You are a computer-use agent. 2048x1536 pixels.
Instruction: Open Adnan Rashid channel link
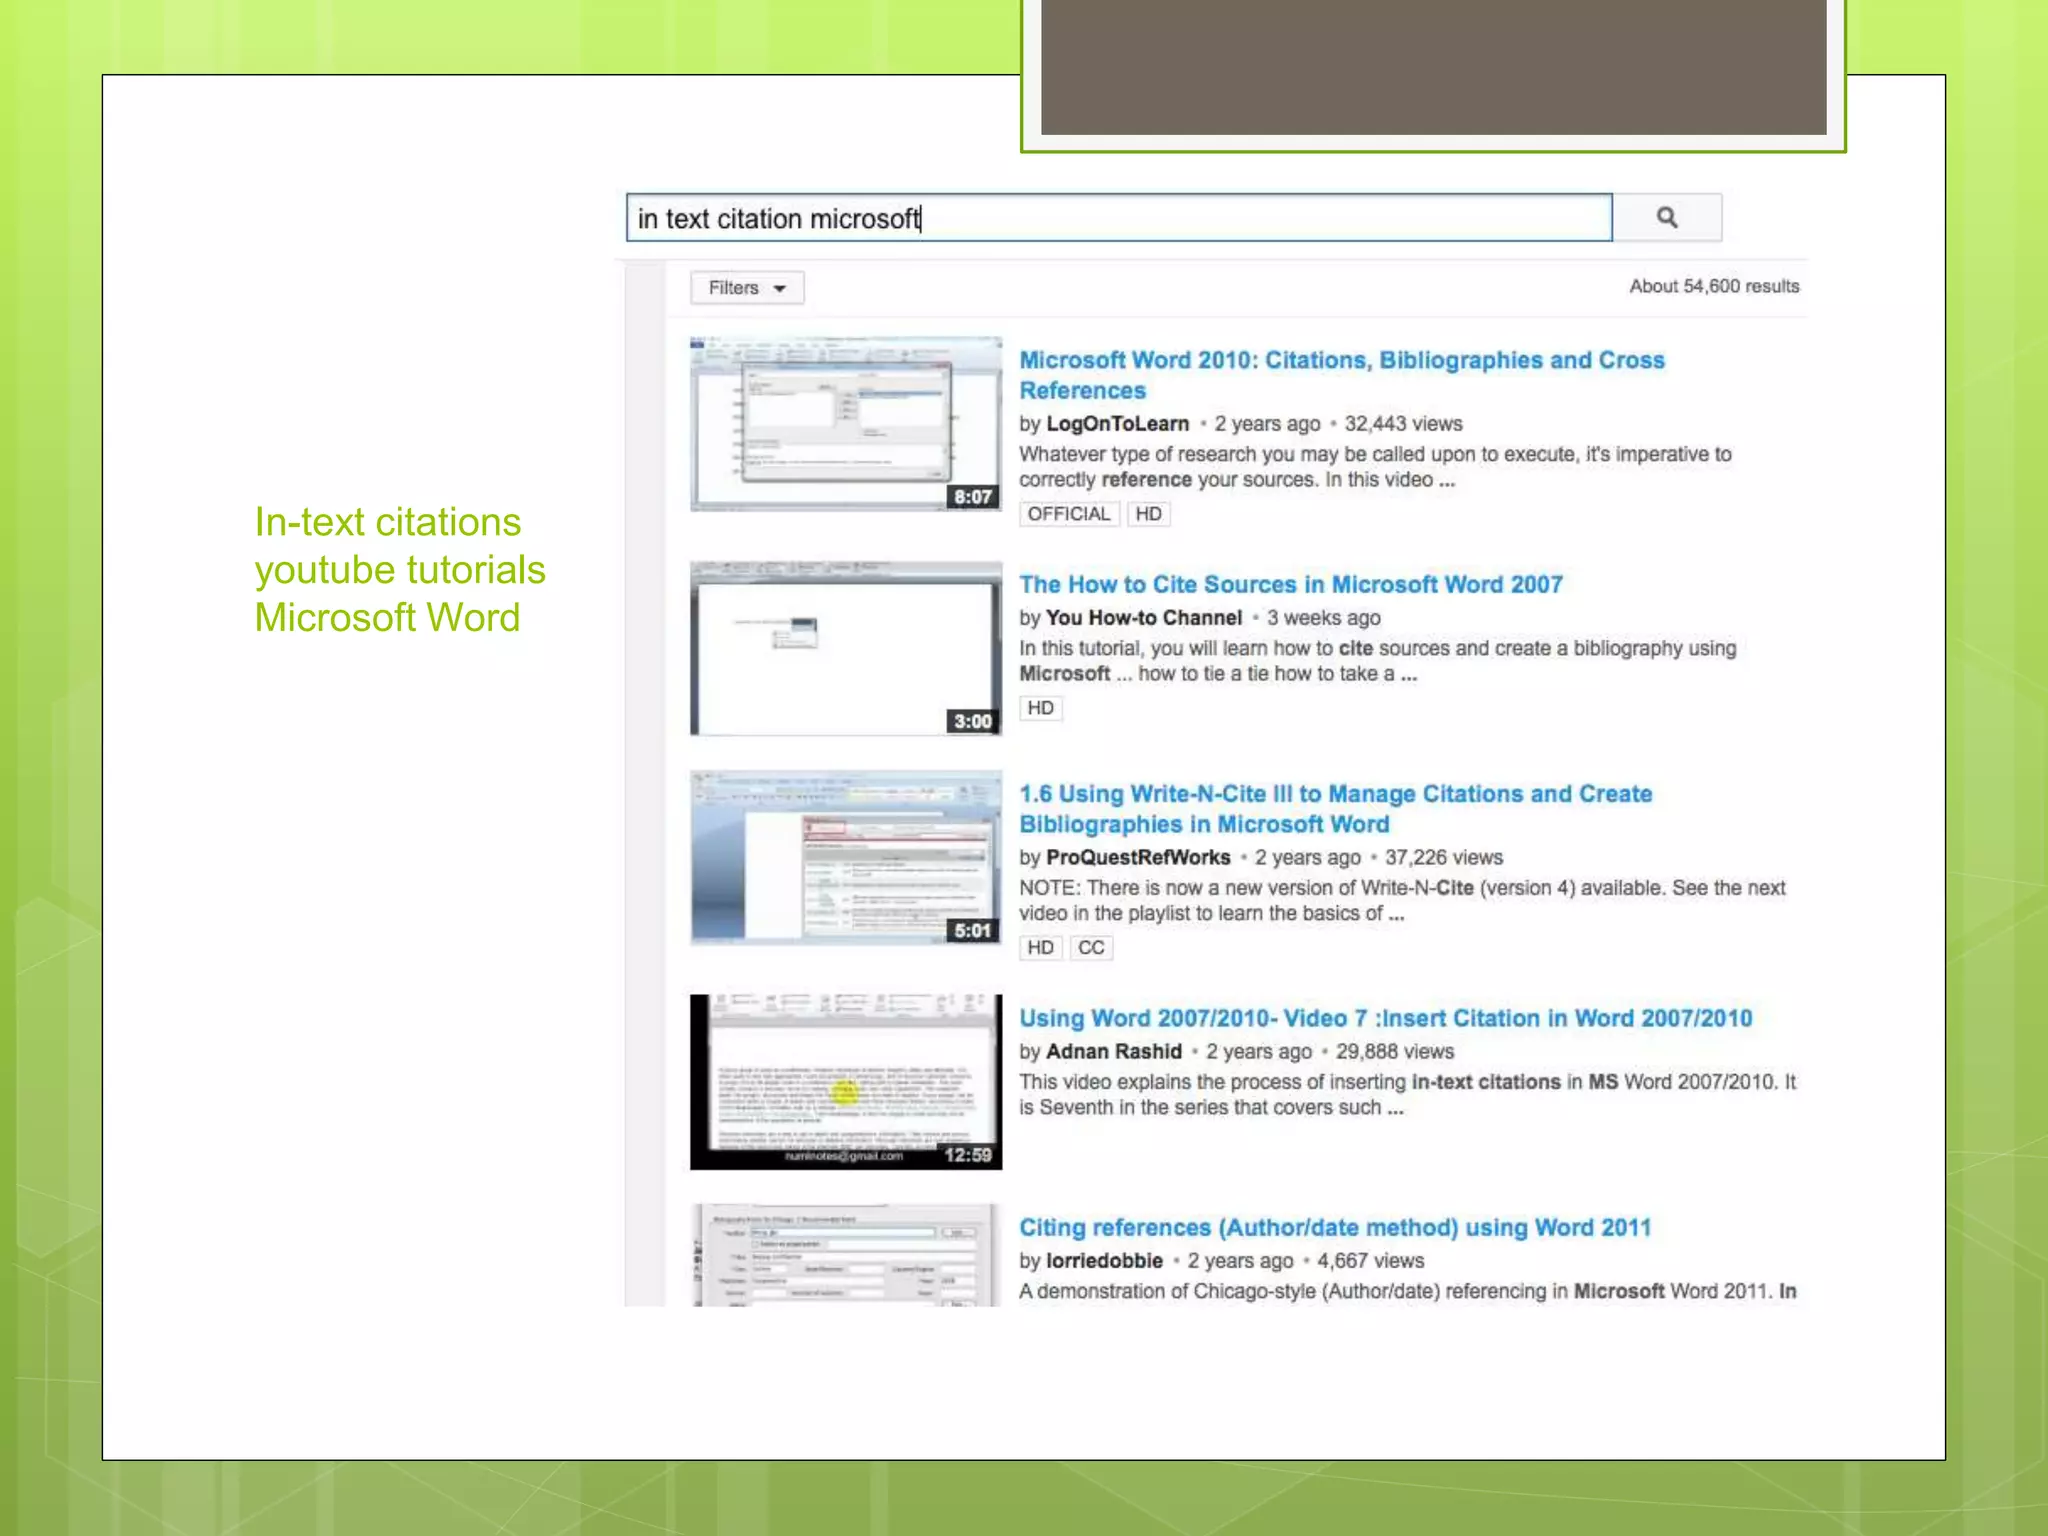point(1114,1052)
